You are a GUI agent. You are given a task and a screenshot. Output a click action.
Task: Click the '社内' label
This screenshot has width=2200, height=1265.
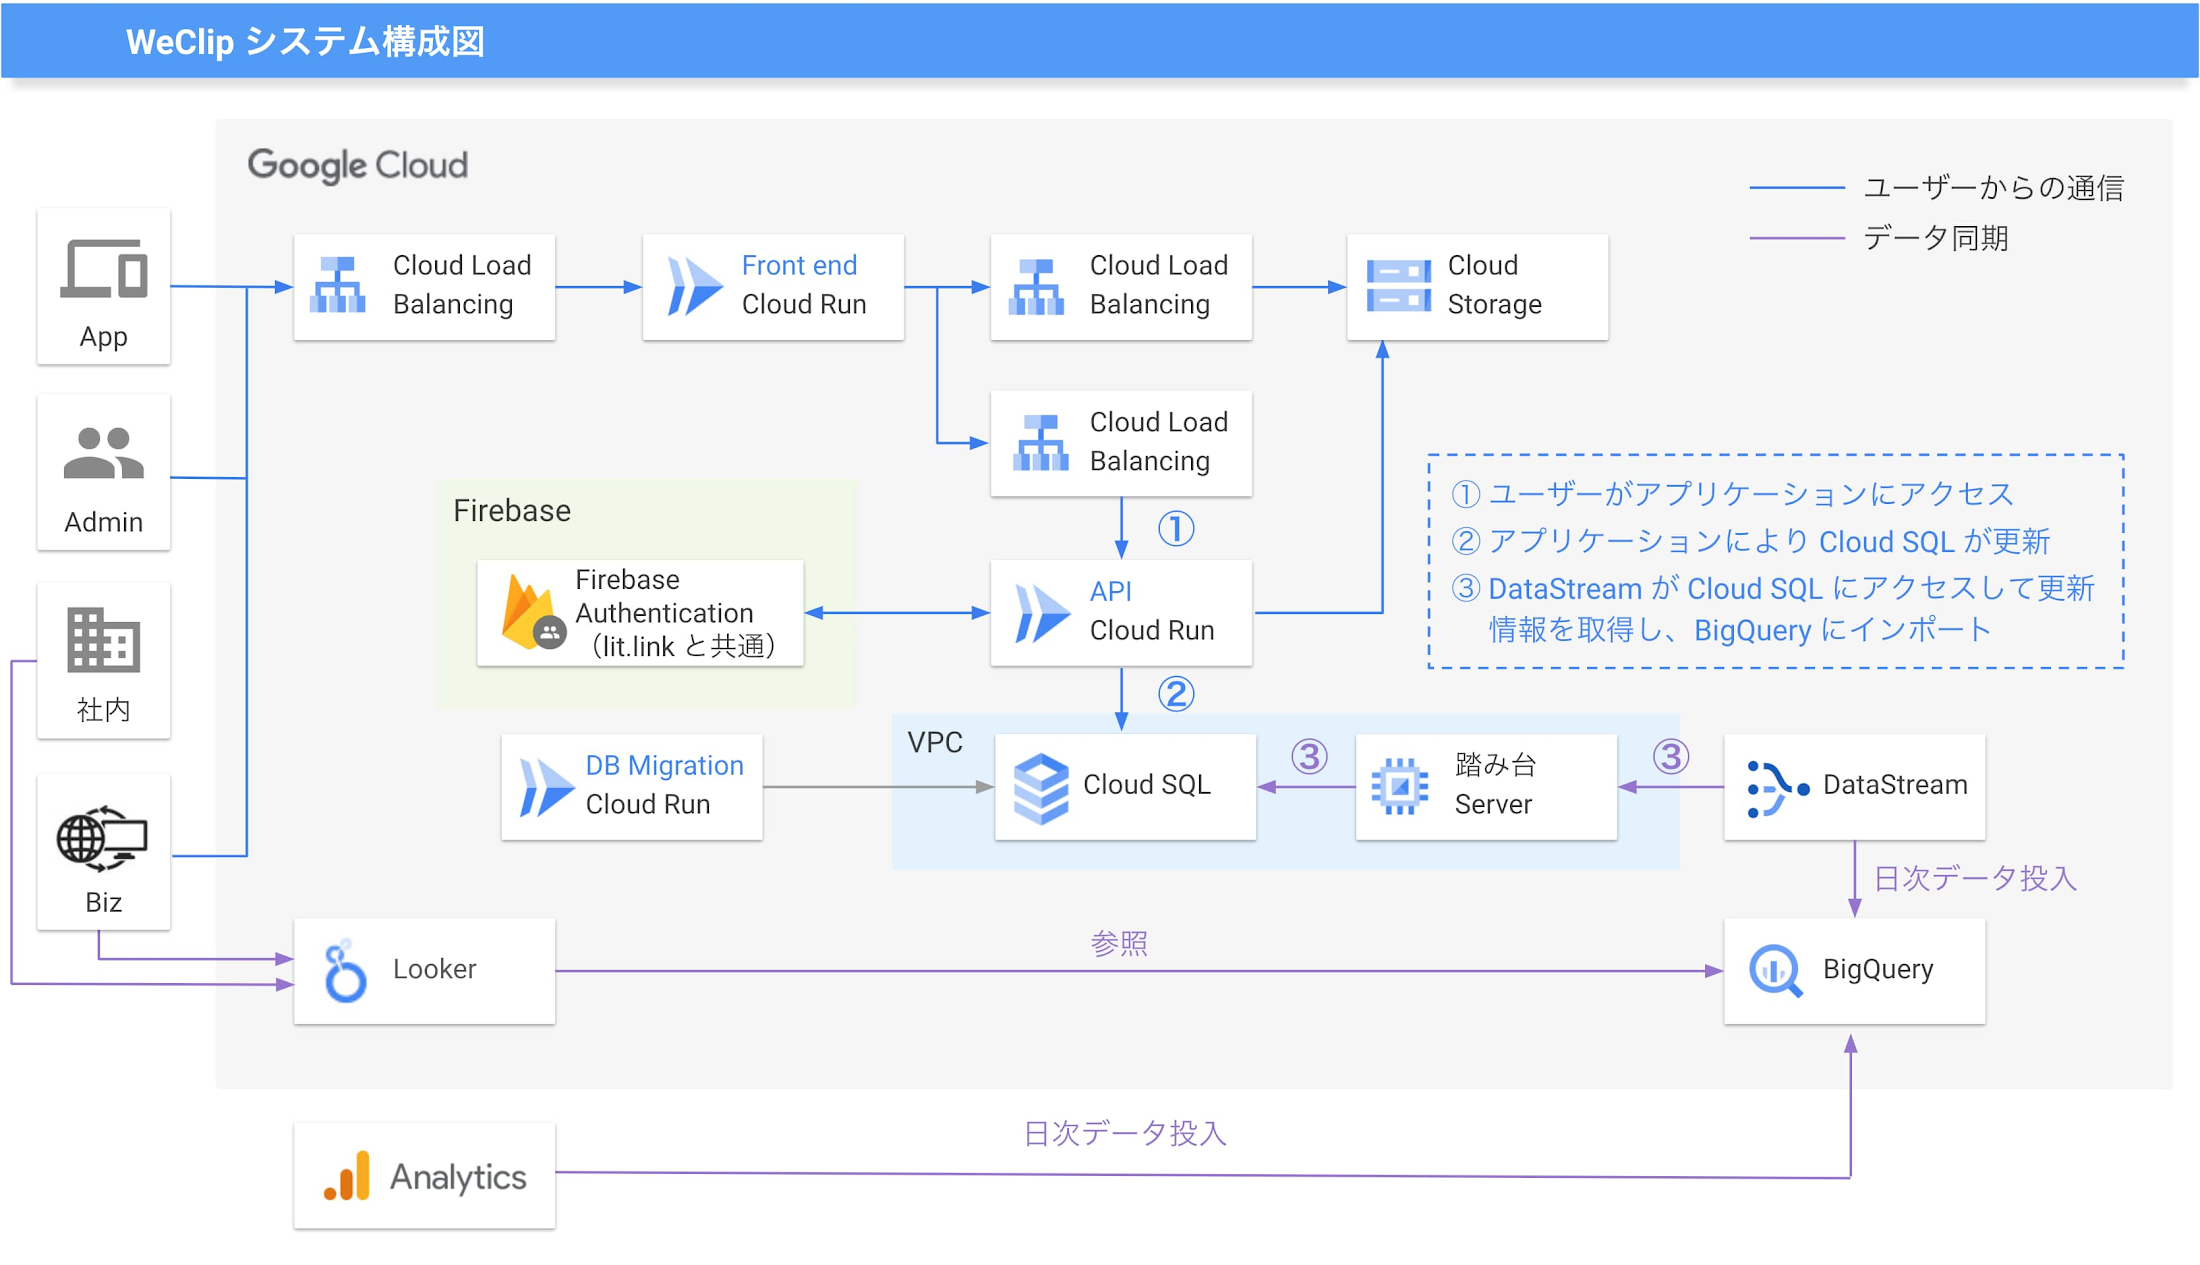pos(103,710)
